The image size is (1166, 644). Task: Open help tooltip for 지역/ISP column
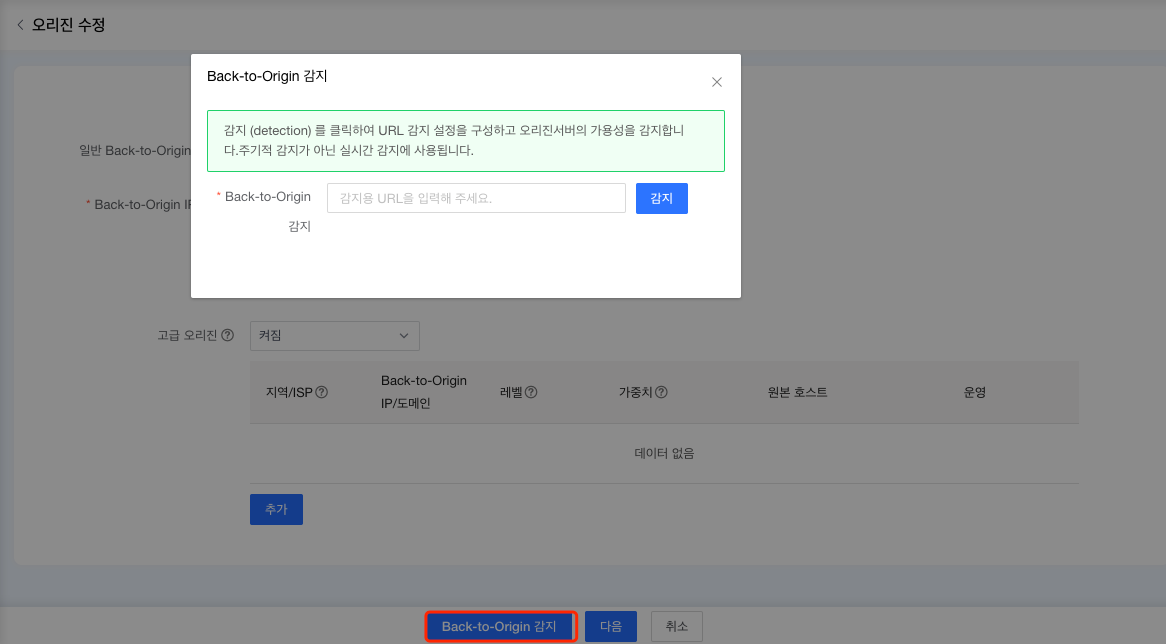[x=321, y=391]
